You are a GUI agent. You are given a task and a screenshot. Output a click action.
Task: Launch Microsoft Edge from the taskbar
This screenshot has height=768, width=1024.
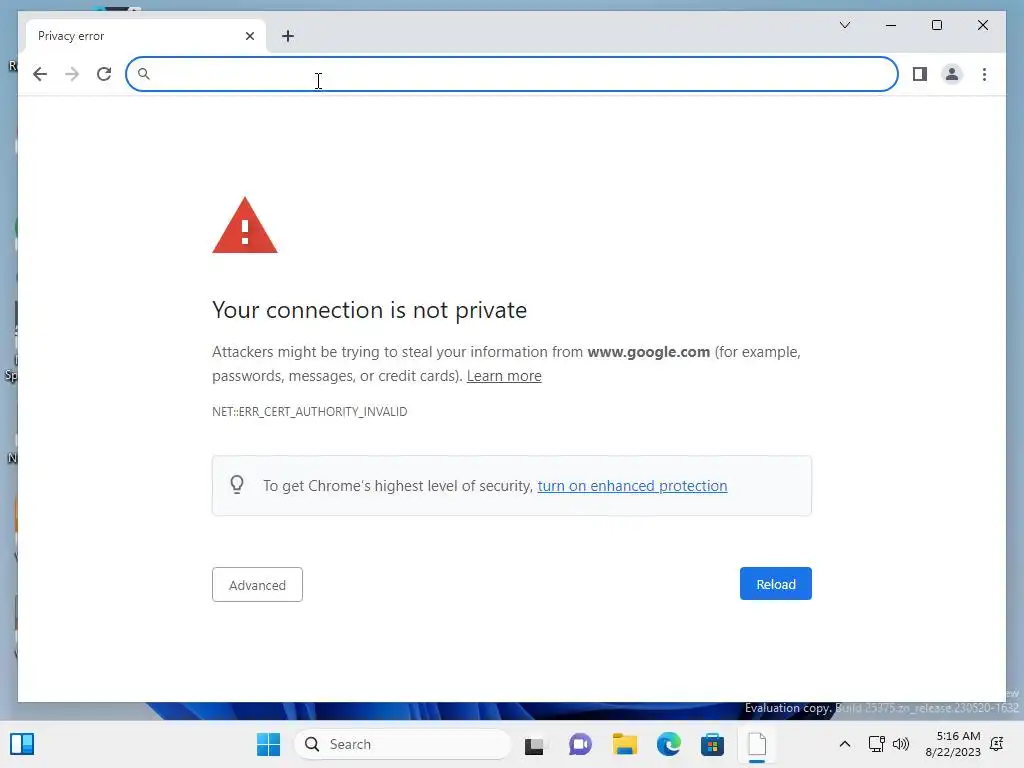pyautogui.click(x=669, y=744)
